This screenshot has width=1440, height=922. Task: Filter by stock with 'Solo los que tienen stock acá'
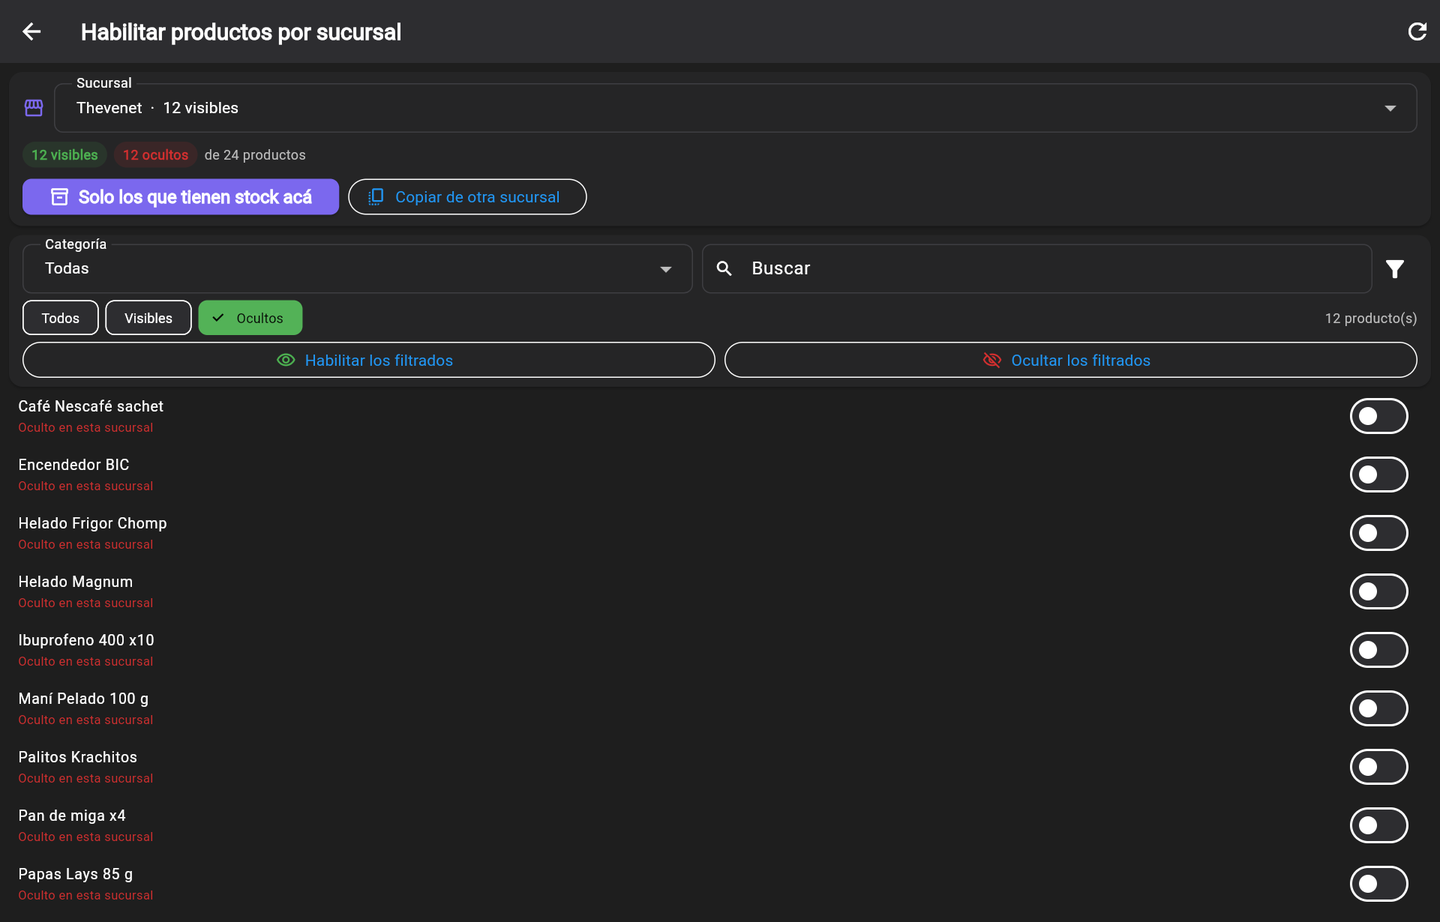tap(181, 197)
